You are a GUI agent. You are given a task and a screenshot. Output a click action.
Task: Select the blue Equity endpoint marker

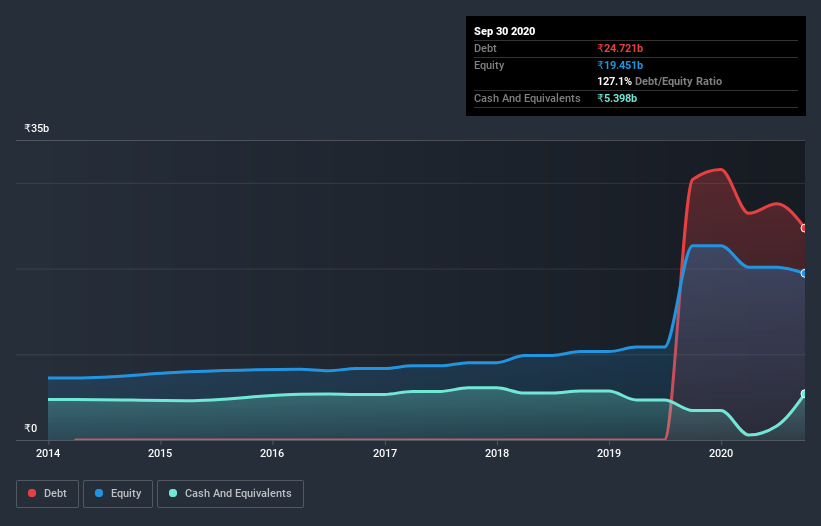[804, 273]
